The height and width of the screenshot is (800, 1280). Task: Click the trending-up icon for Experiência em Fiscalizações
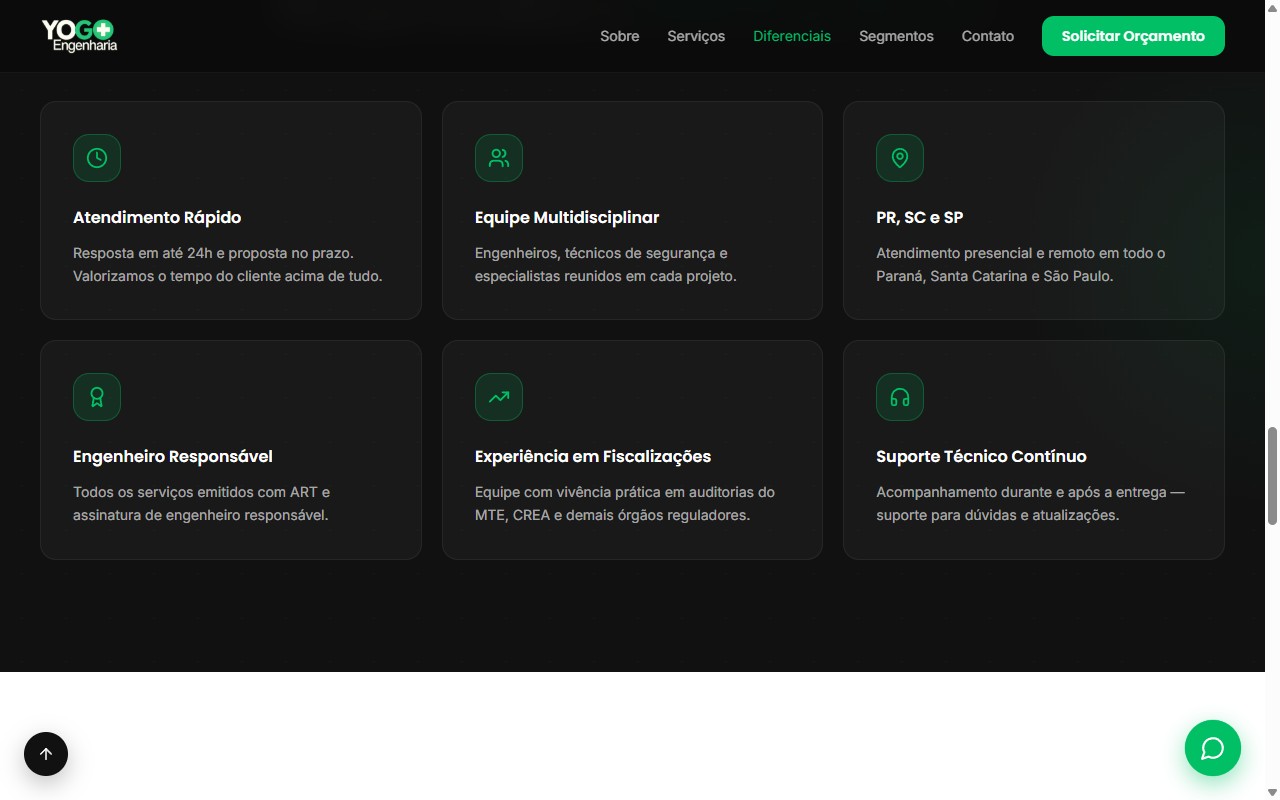pos(499,397)
